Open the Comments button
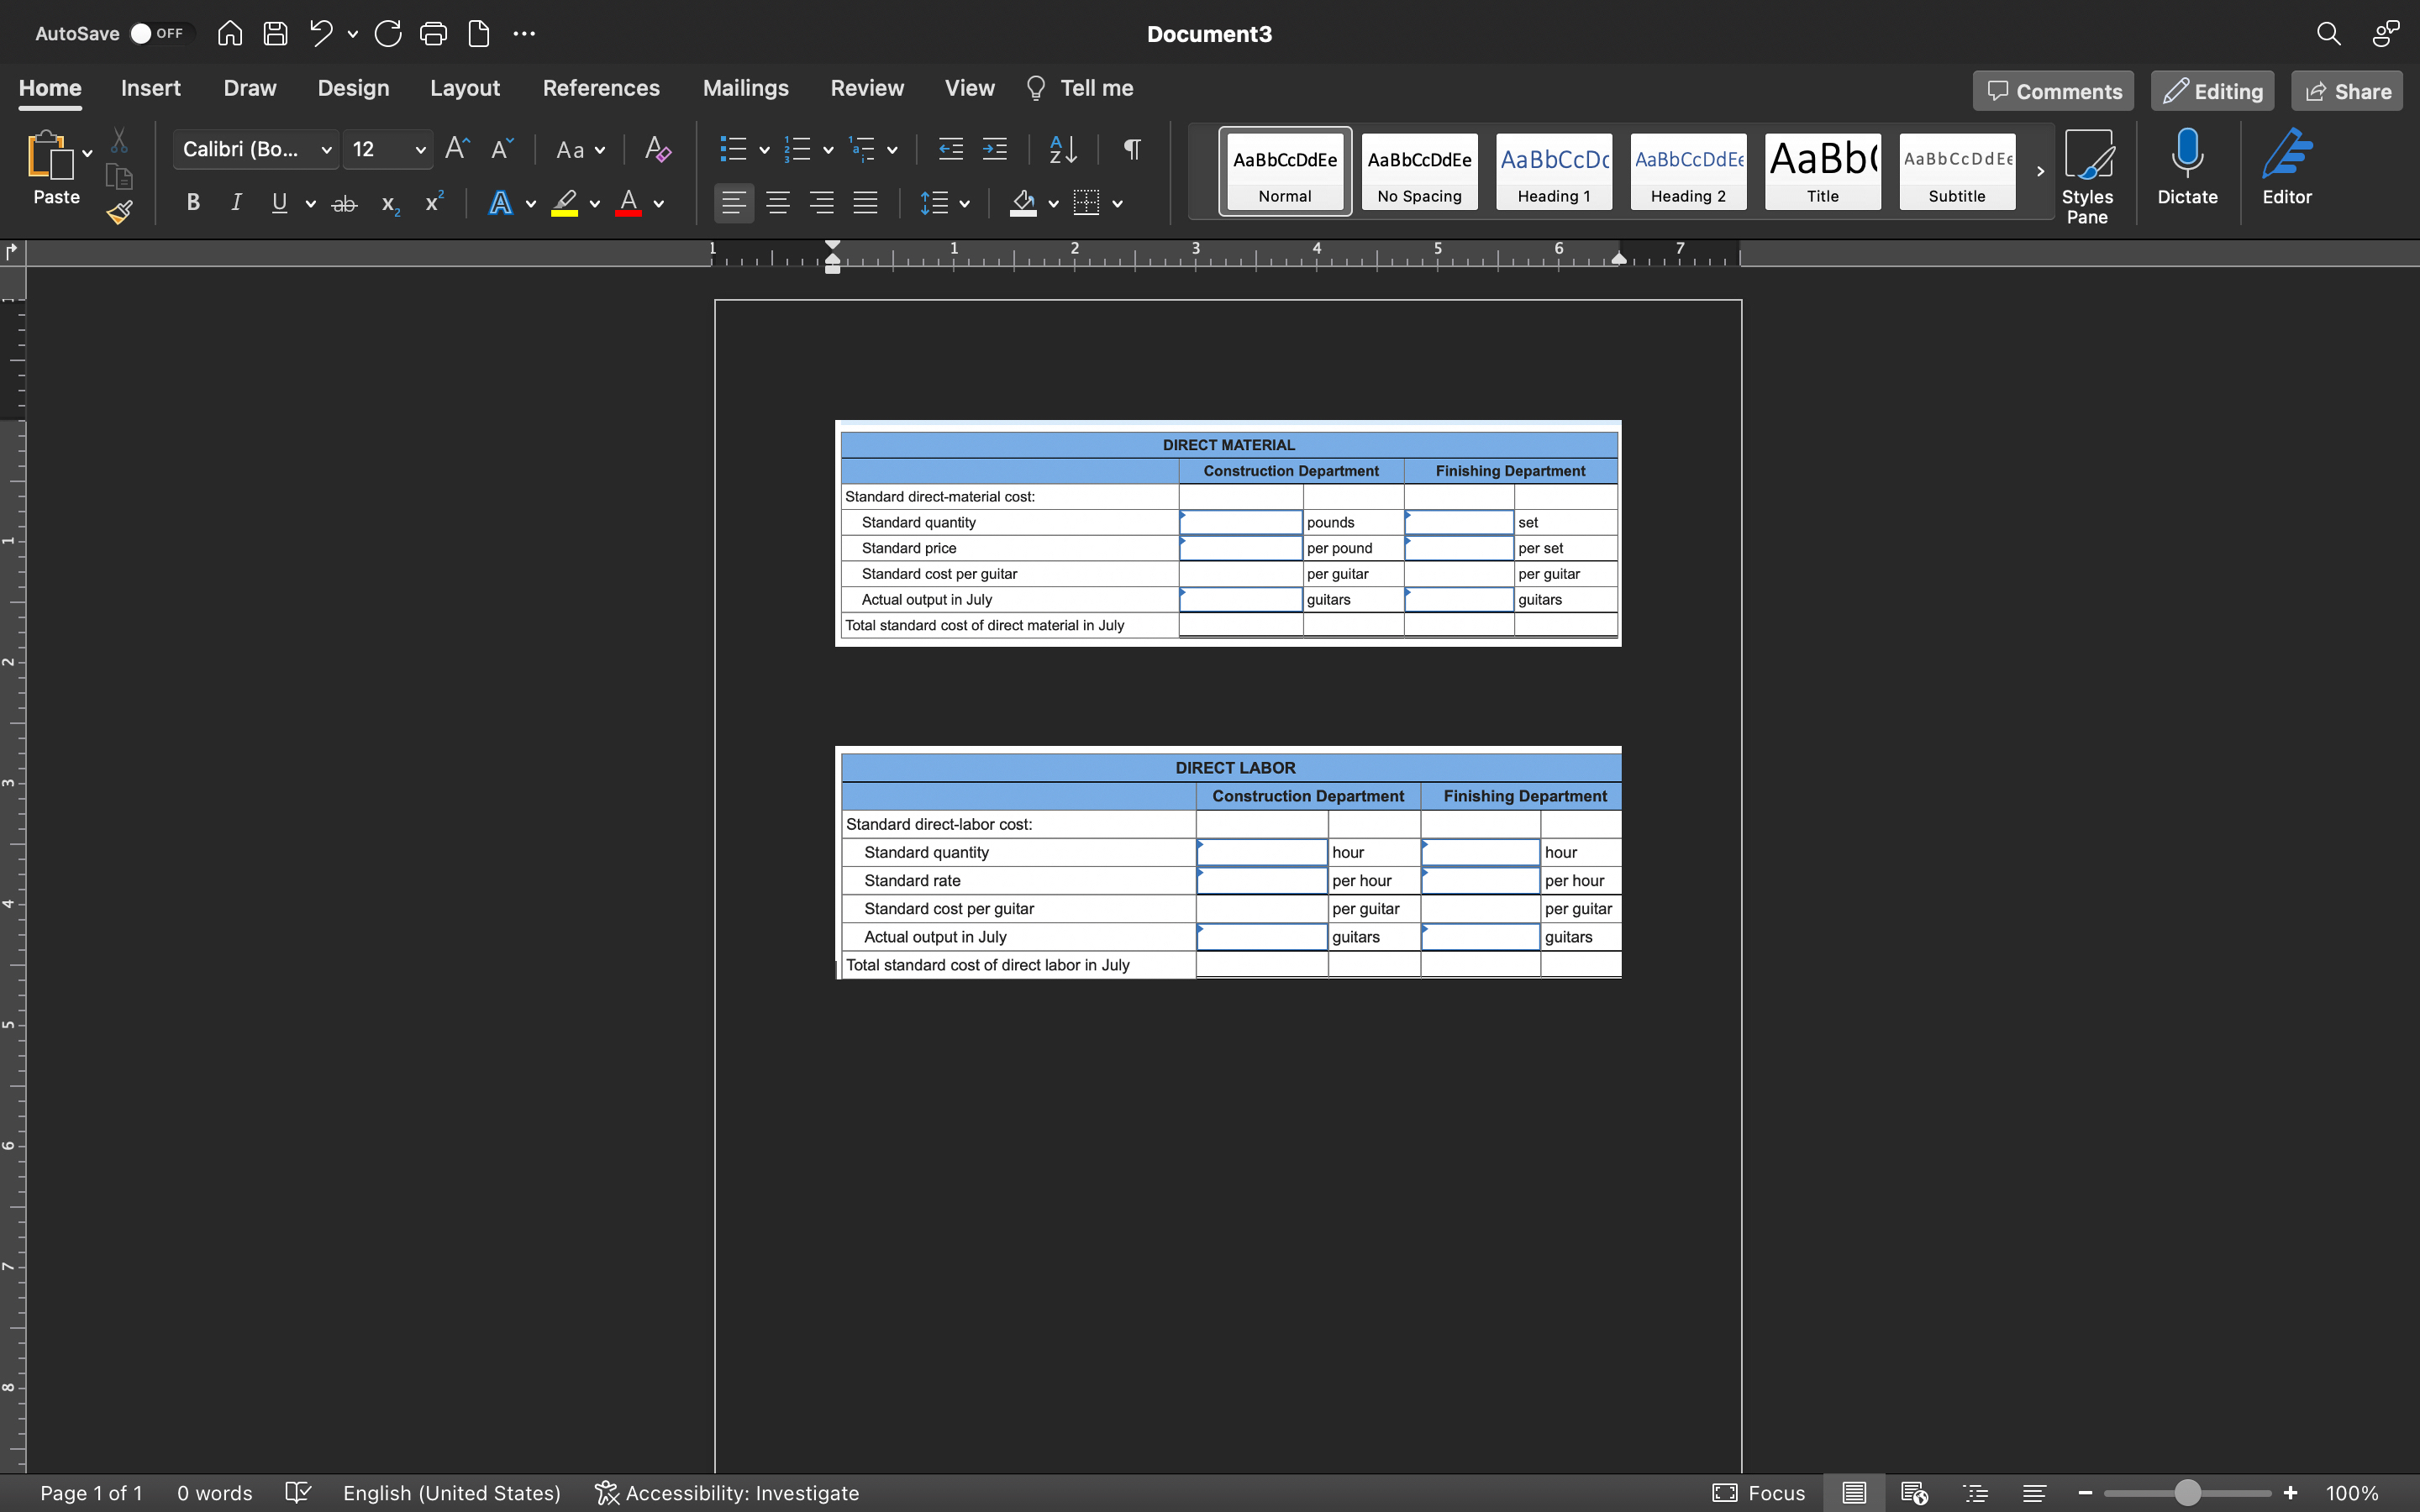This screenshot has height=1512, width=2420. (x=2054, y=92)
